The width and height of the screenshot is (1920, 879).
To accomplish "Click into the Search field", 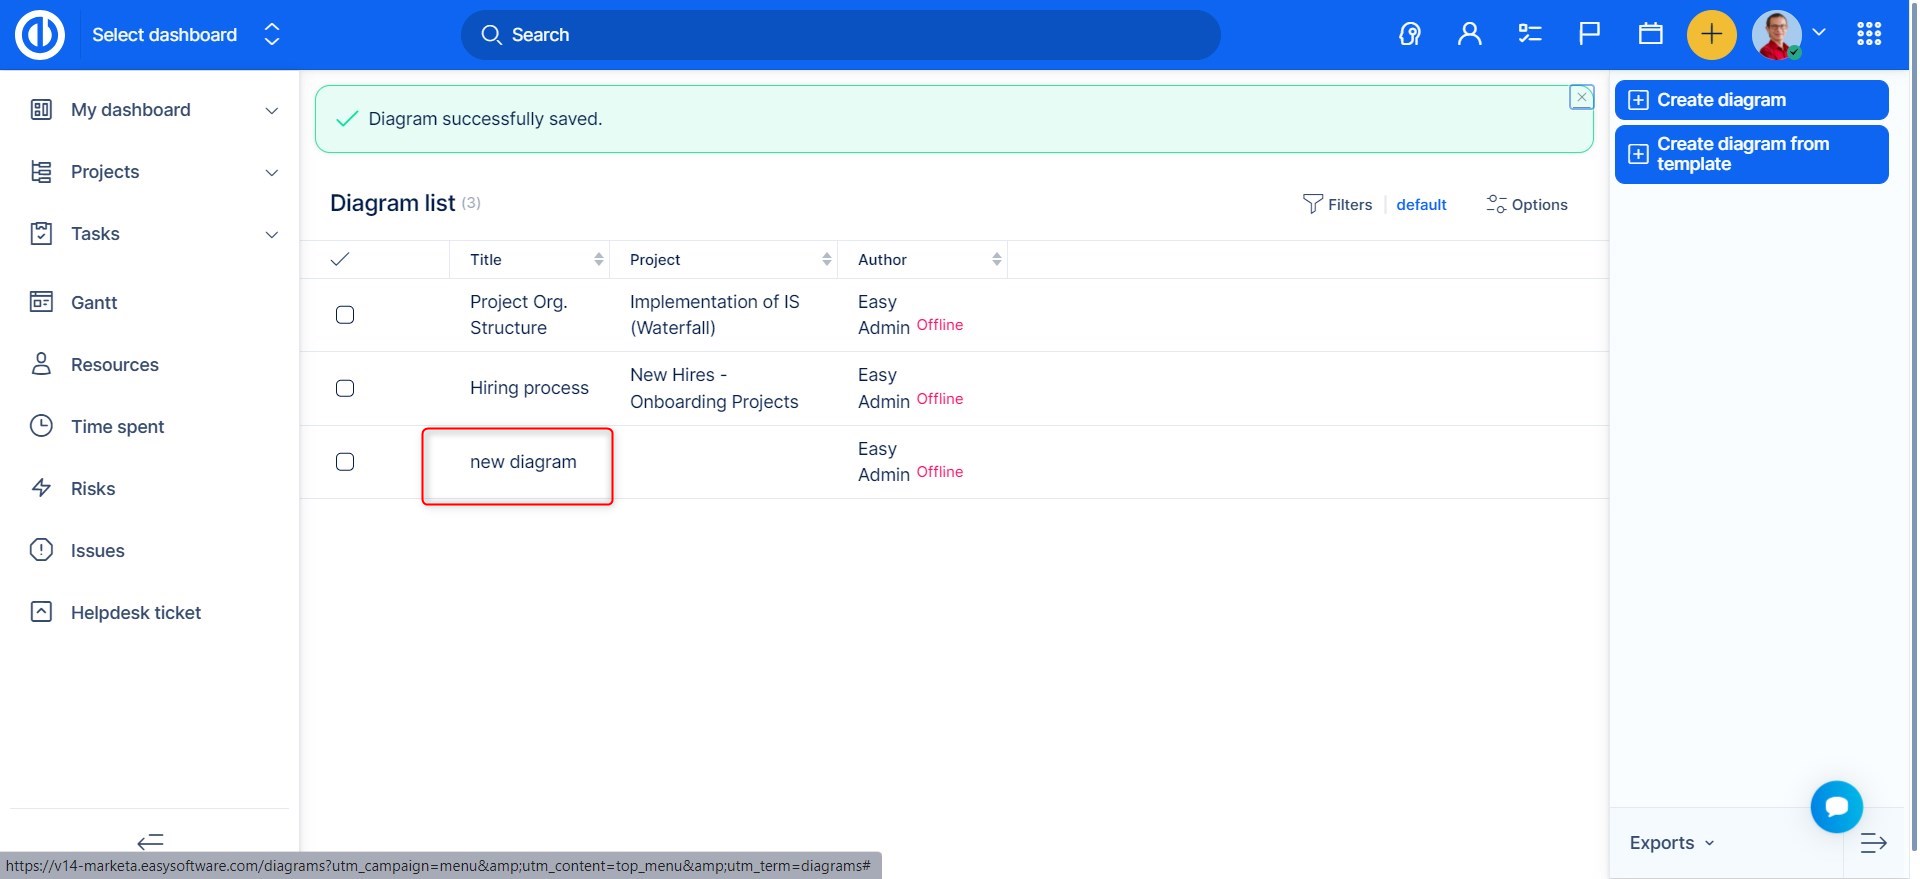I will pos(840,35).
